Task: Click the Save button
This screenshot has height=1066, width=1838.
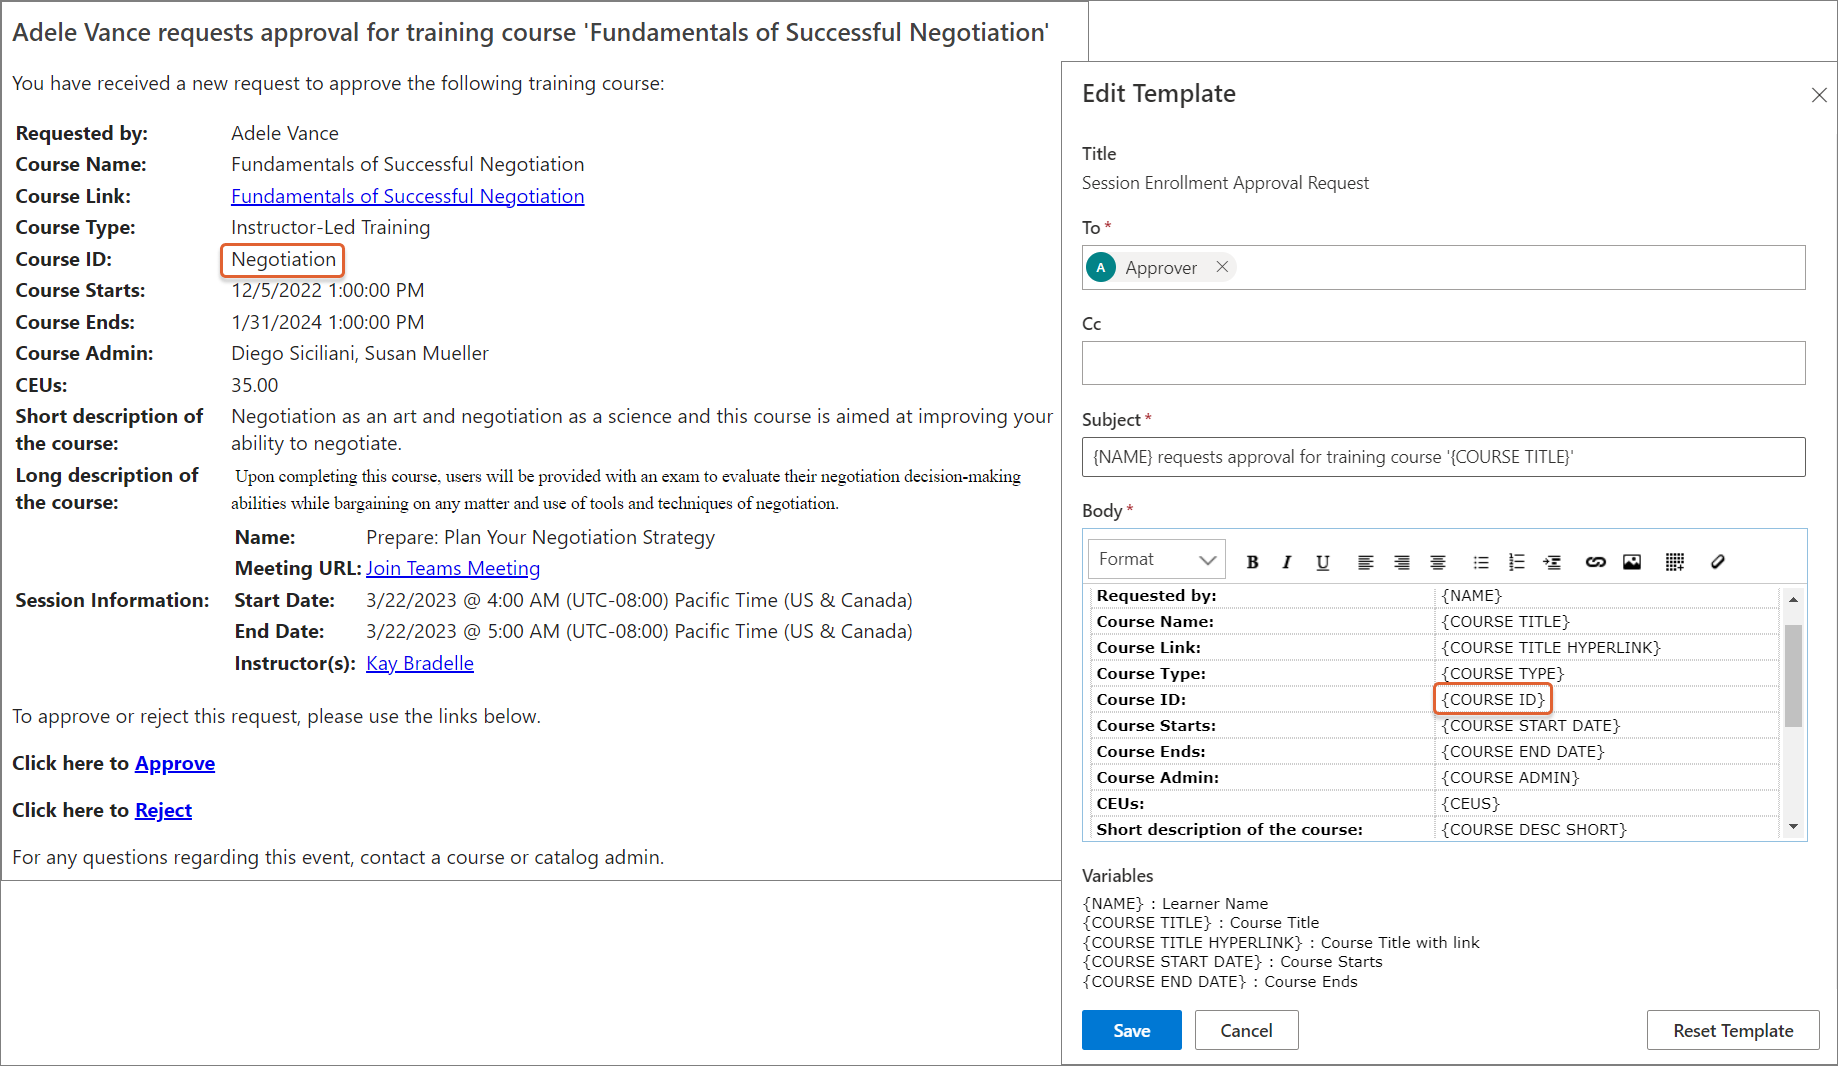Action: click(1131, 1030)
